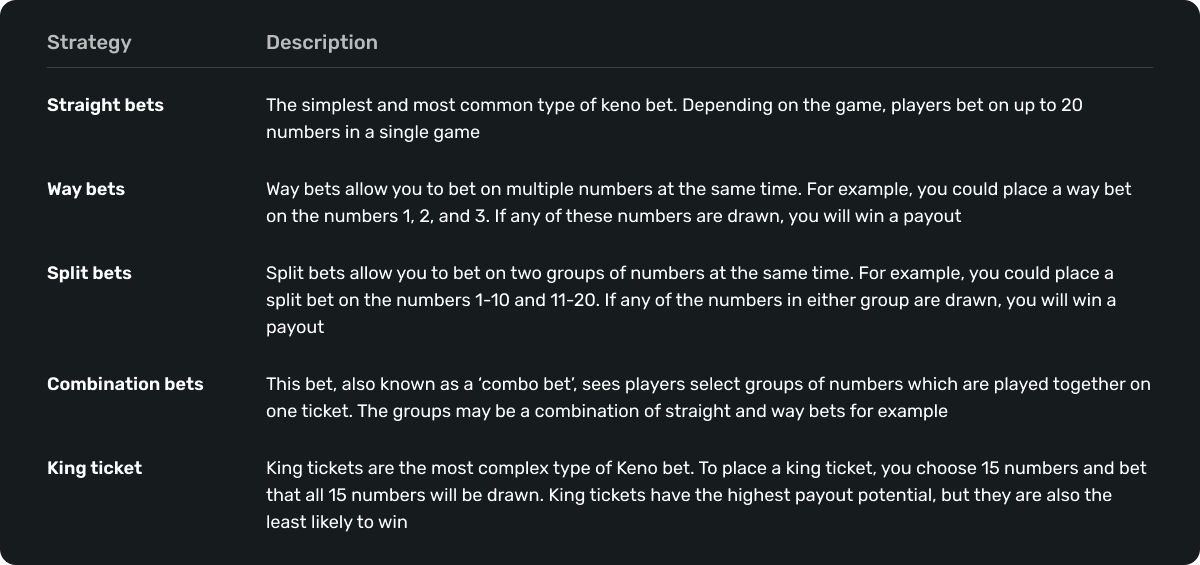Select the Way bets row label
Screen dimensions: 1200x565
(86, 189)
